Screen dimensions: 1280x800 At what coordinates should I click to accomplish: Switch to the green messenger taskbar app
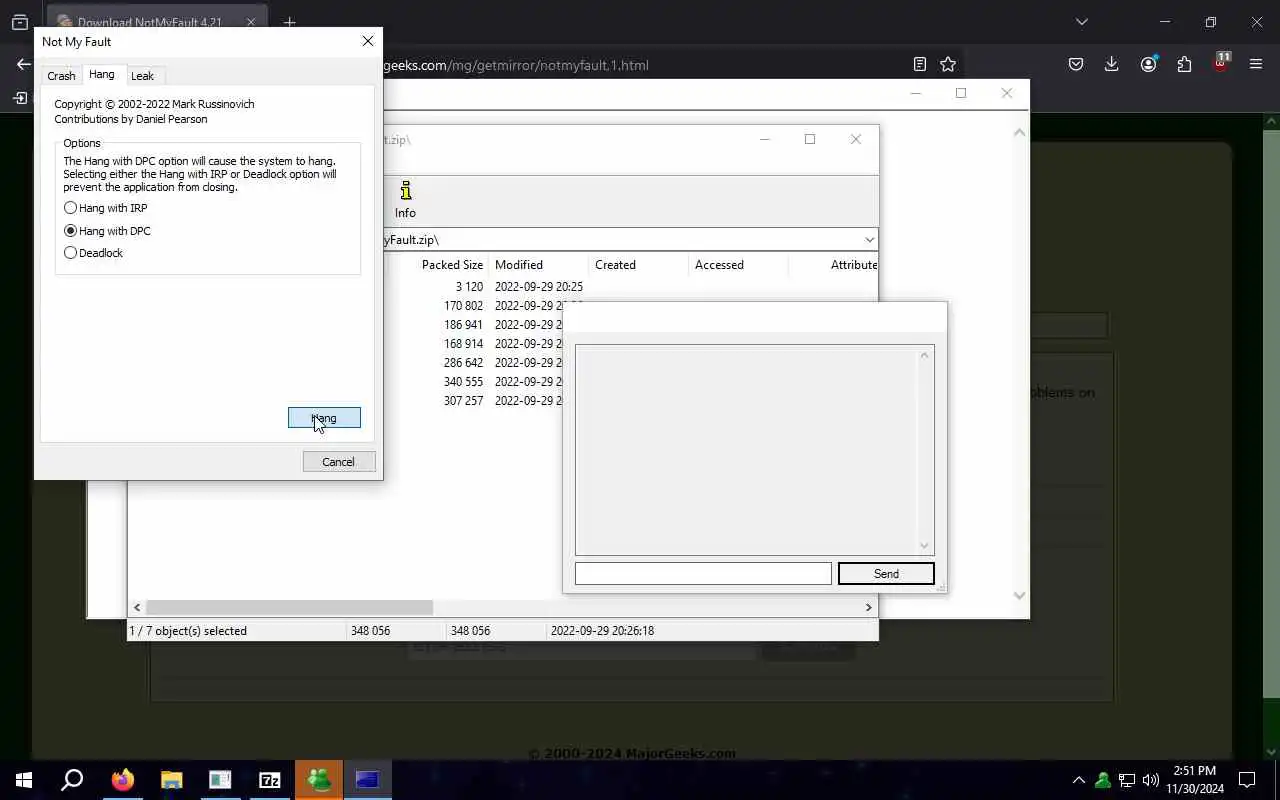point(319,780)
